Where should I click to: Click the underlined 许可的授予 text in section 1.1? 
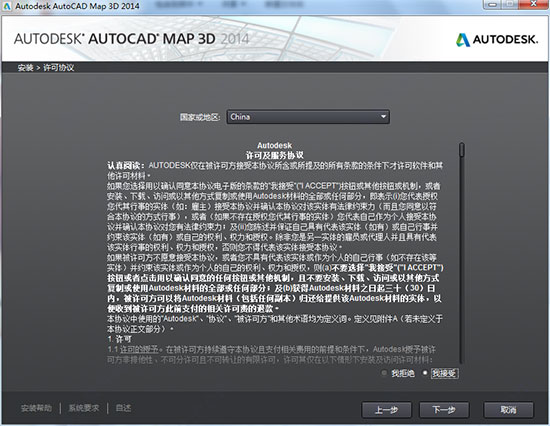(139, 350)
